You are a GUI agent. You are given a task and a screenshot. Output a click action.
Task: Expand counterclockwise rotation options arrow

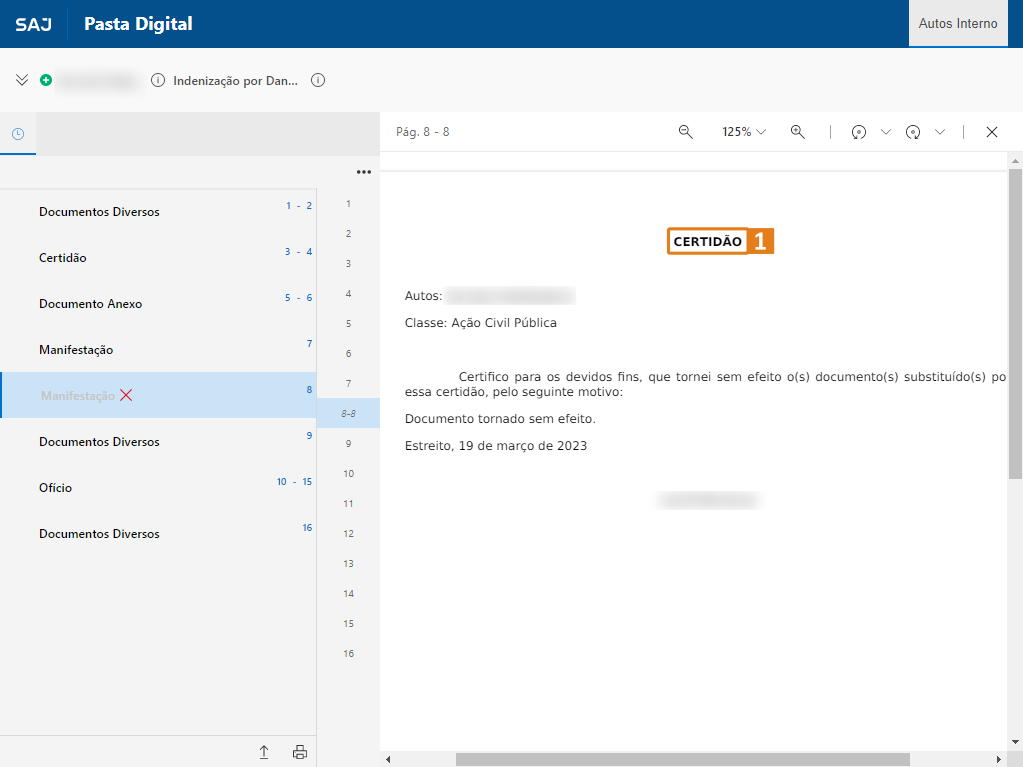(x=885, y=132)
